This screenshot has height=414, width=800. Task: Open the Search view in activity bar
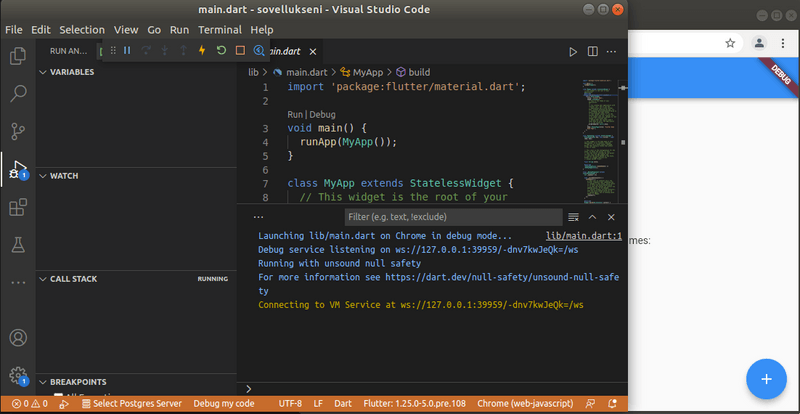(18, 94)
